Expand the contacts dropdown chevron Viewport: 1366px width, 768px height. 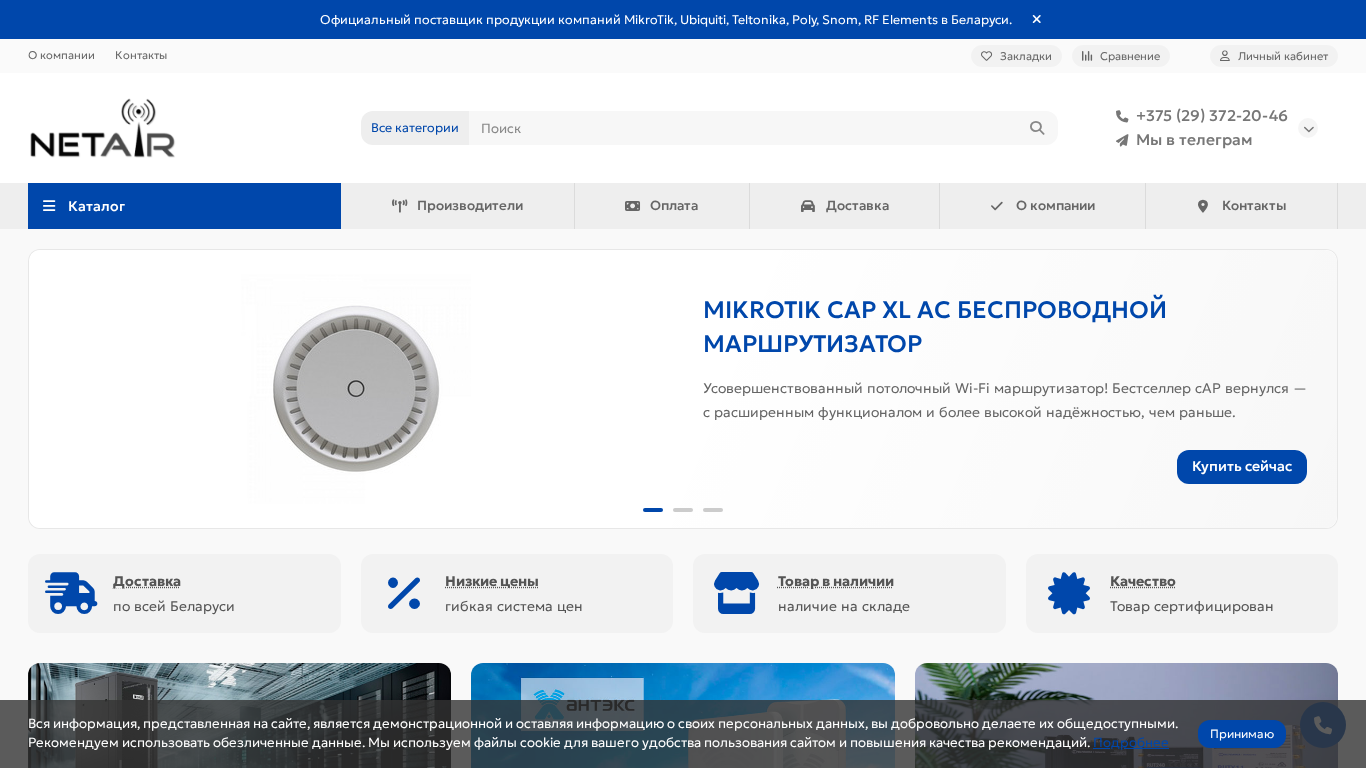[x=1308, y=128]
